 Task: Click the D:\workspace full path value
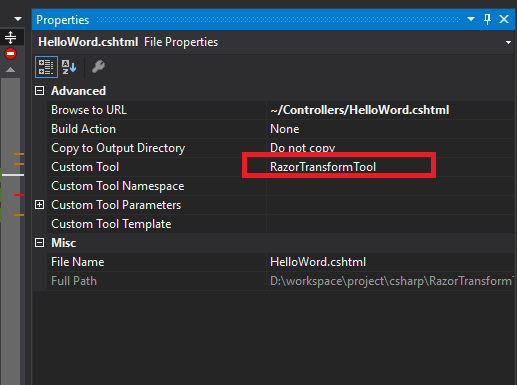pos(391,281)
